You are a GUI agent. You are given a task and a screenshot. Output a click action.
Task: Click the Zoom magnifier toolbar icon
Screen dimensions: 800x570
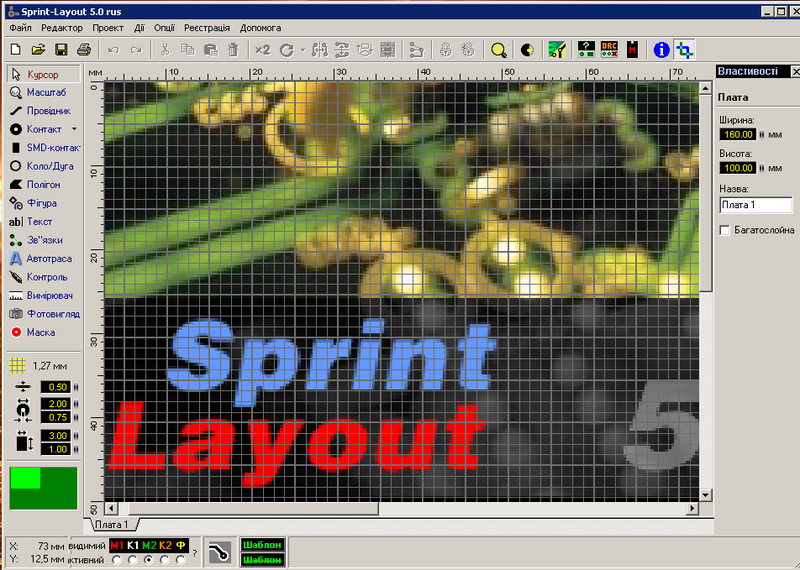pos(498,49)
